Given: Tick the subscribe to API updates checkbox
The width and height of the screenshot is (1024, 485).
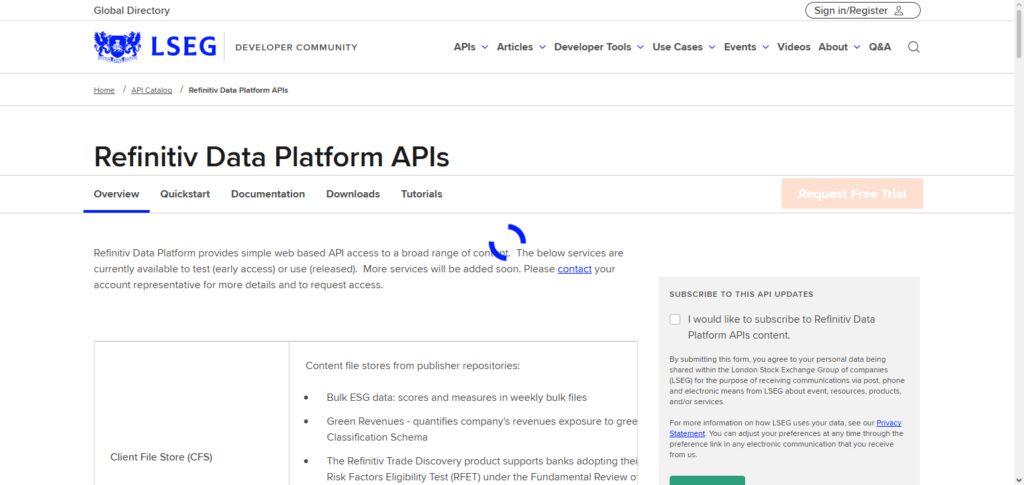Looking at the screenshot, I should coord(675,319).
